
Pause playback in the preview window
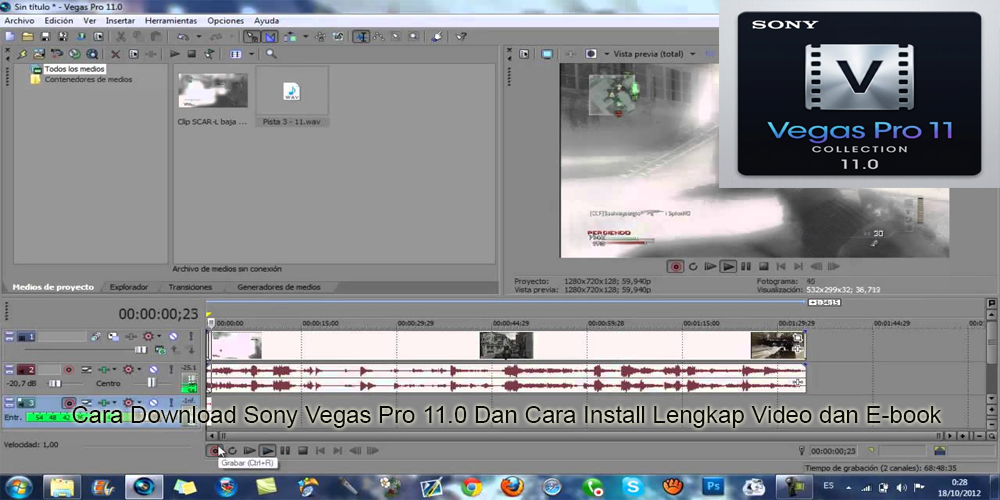tap(746, 267)
